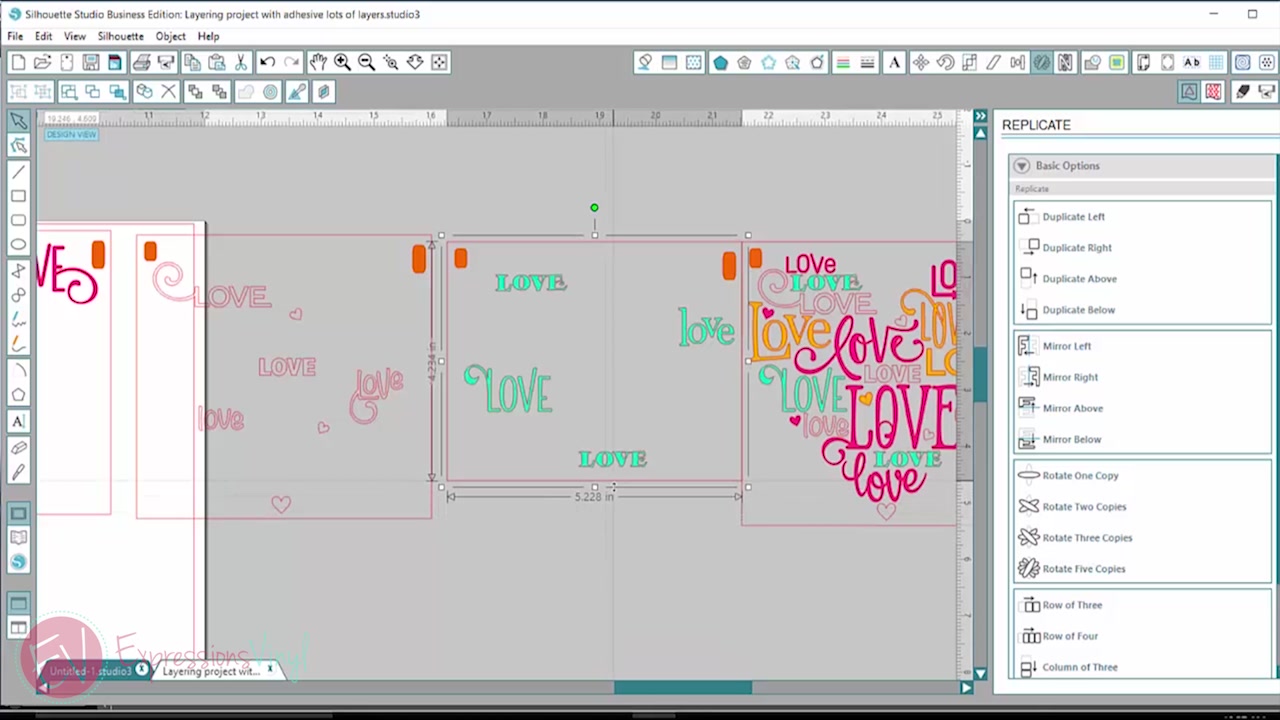This screenshot has height=720, width=1280.
Task: Click the Open folder icon
Action: pos(42,62)
